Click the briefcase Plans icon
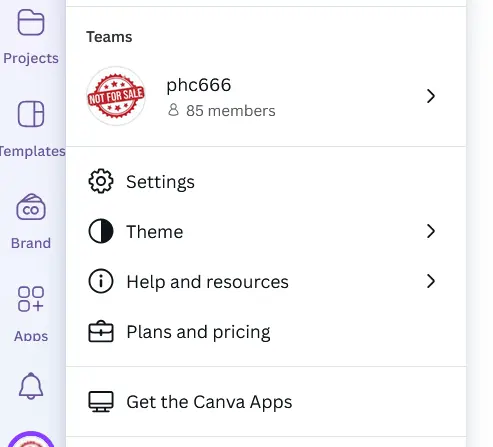Image resolution: width=493 pixels, height=447 pixels. (101, 331)
